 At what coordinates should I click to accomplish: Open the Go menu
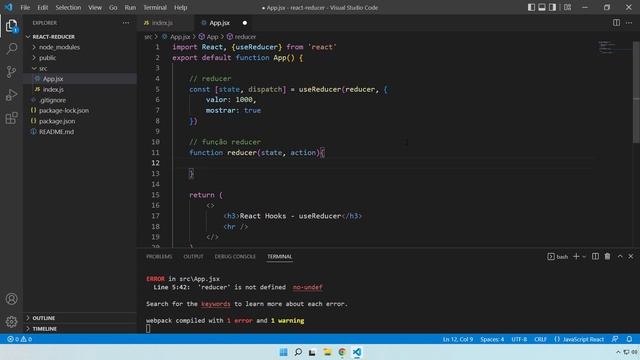point(113,7)
